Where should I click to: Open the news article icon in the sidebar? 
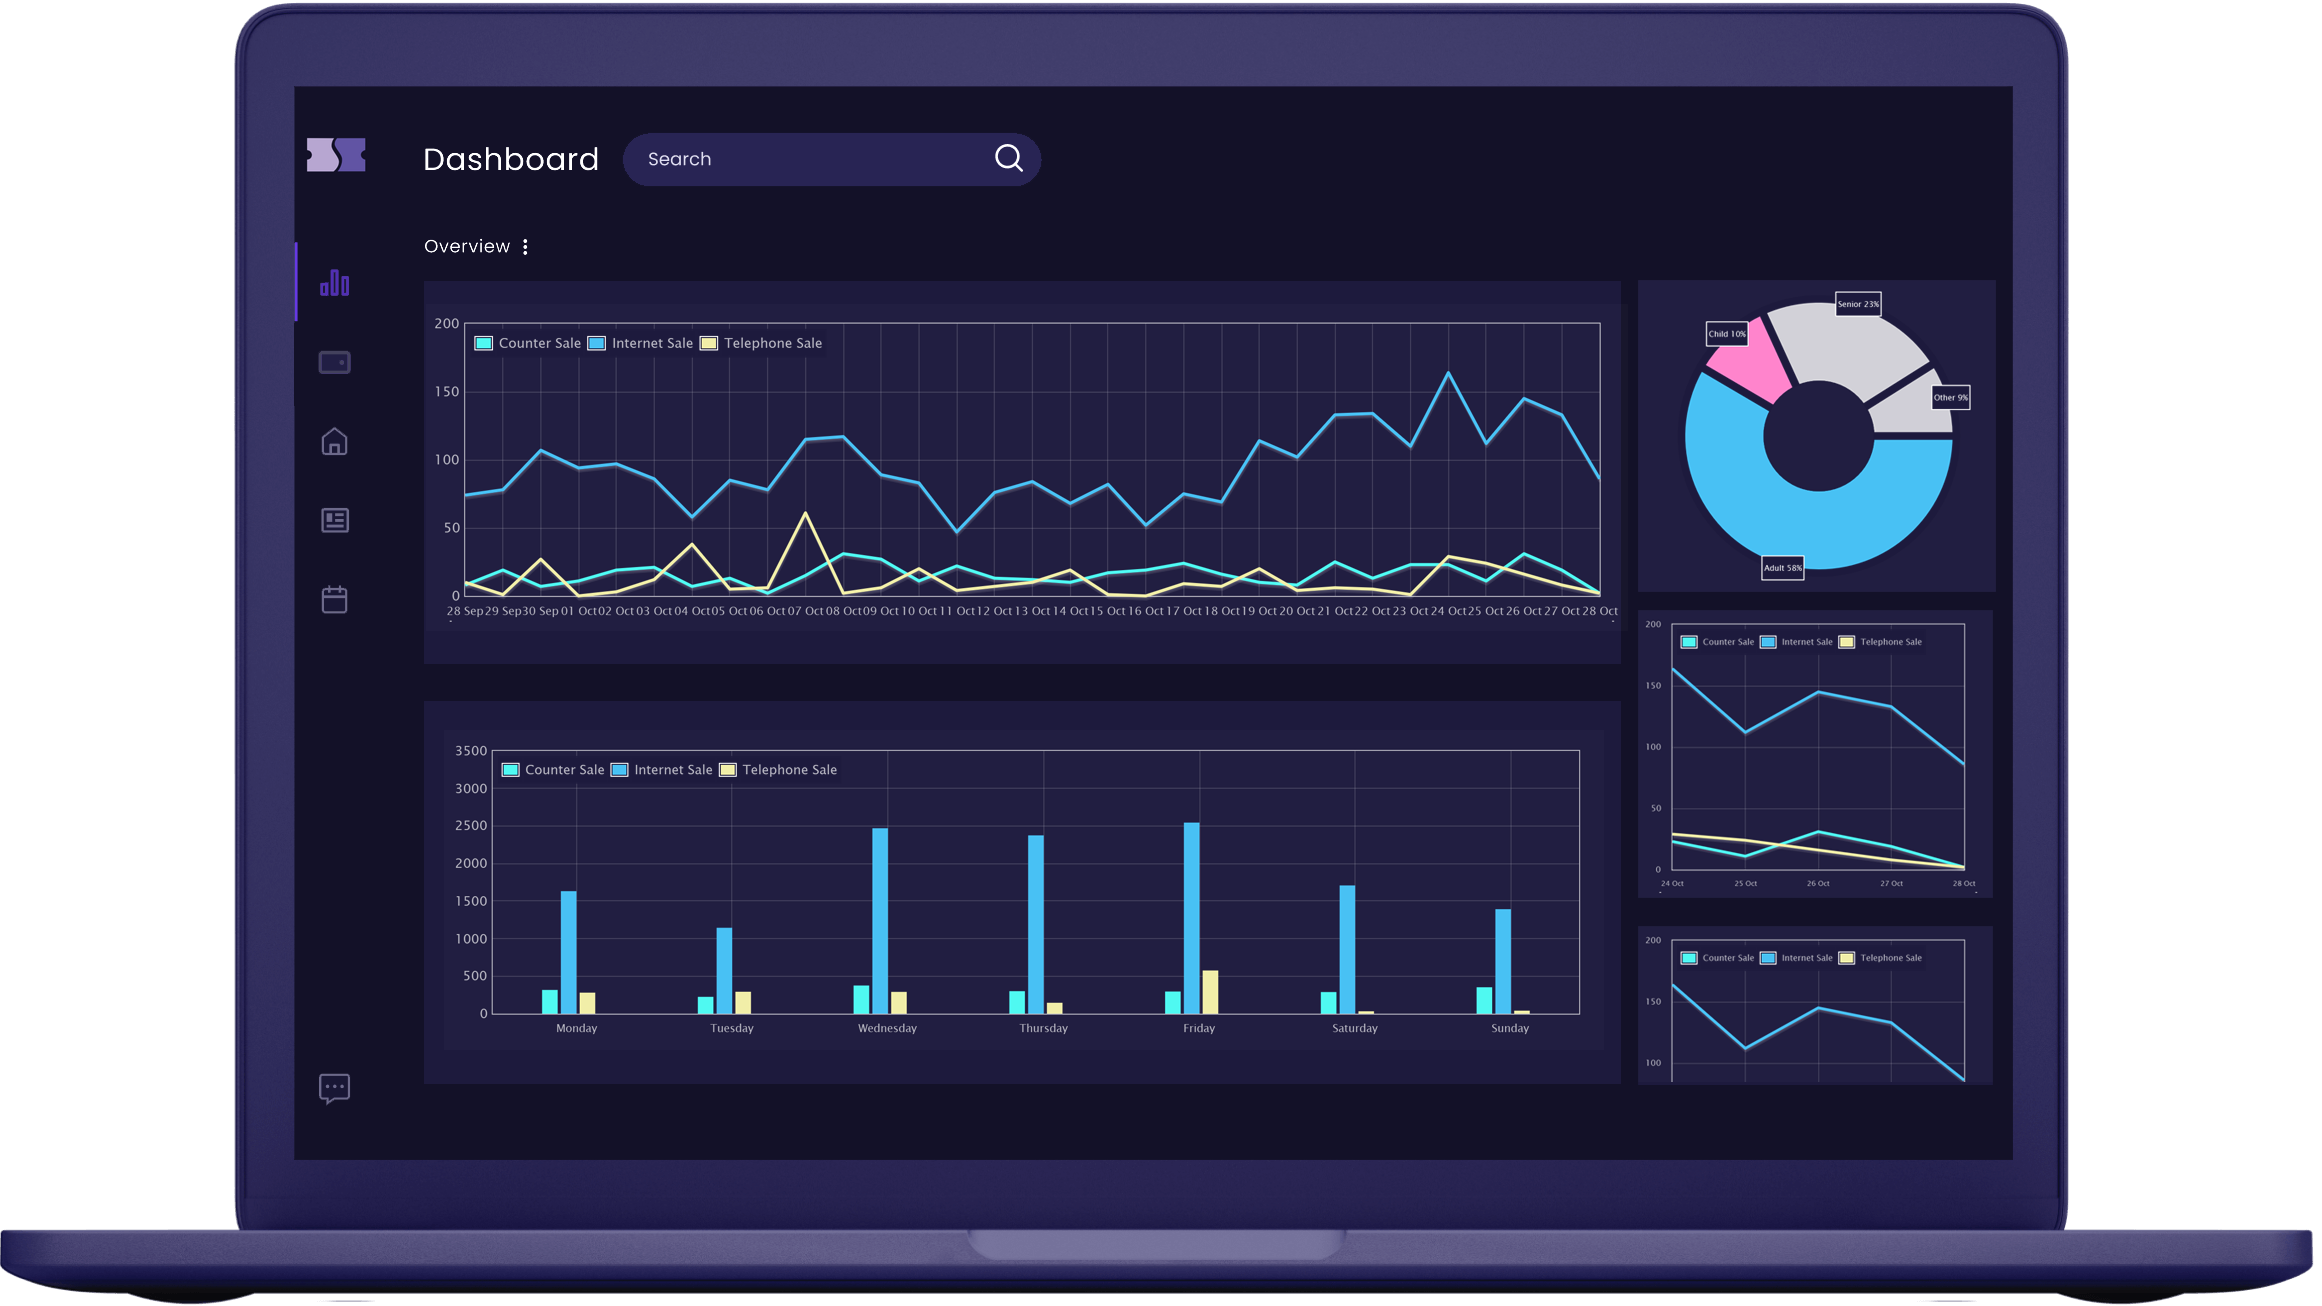click(335, 520)
